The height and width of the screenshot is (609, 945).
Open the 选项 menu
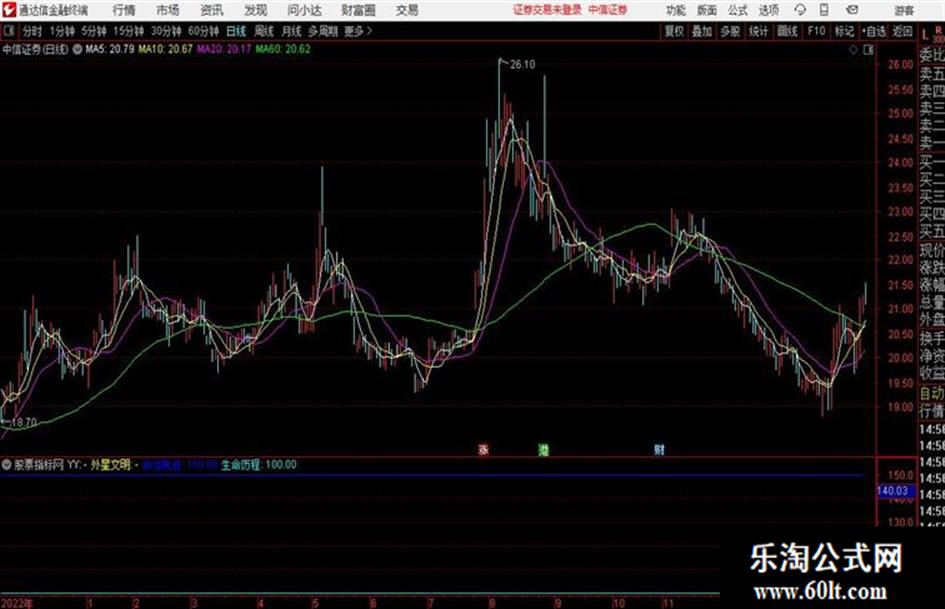coord(768,10)
